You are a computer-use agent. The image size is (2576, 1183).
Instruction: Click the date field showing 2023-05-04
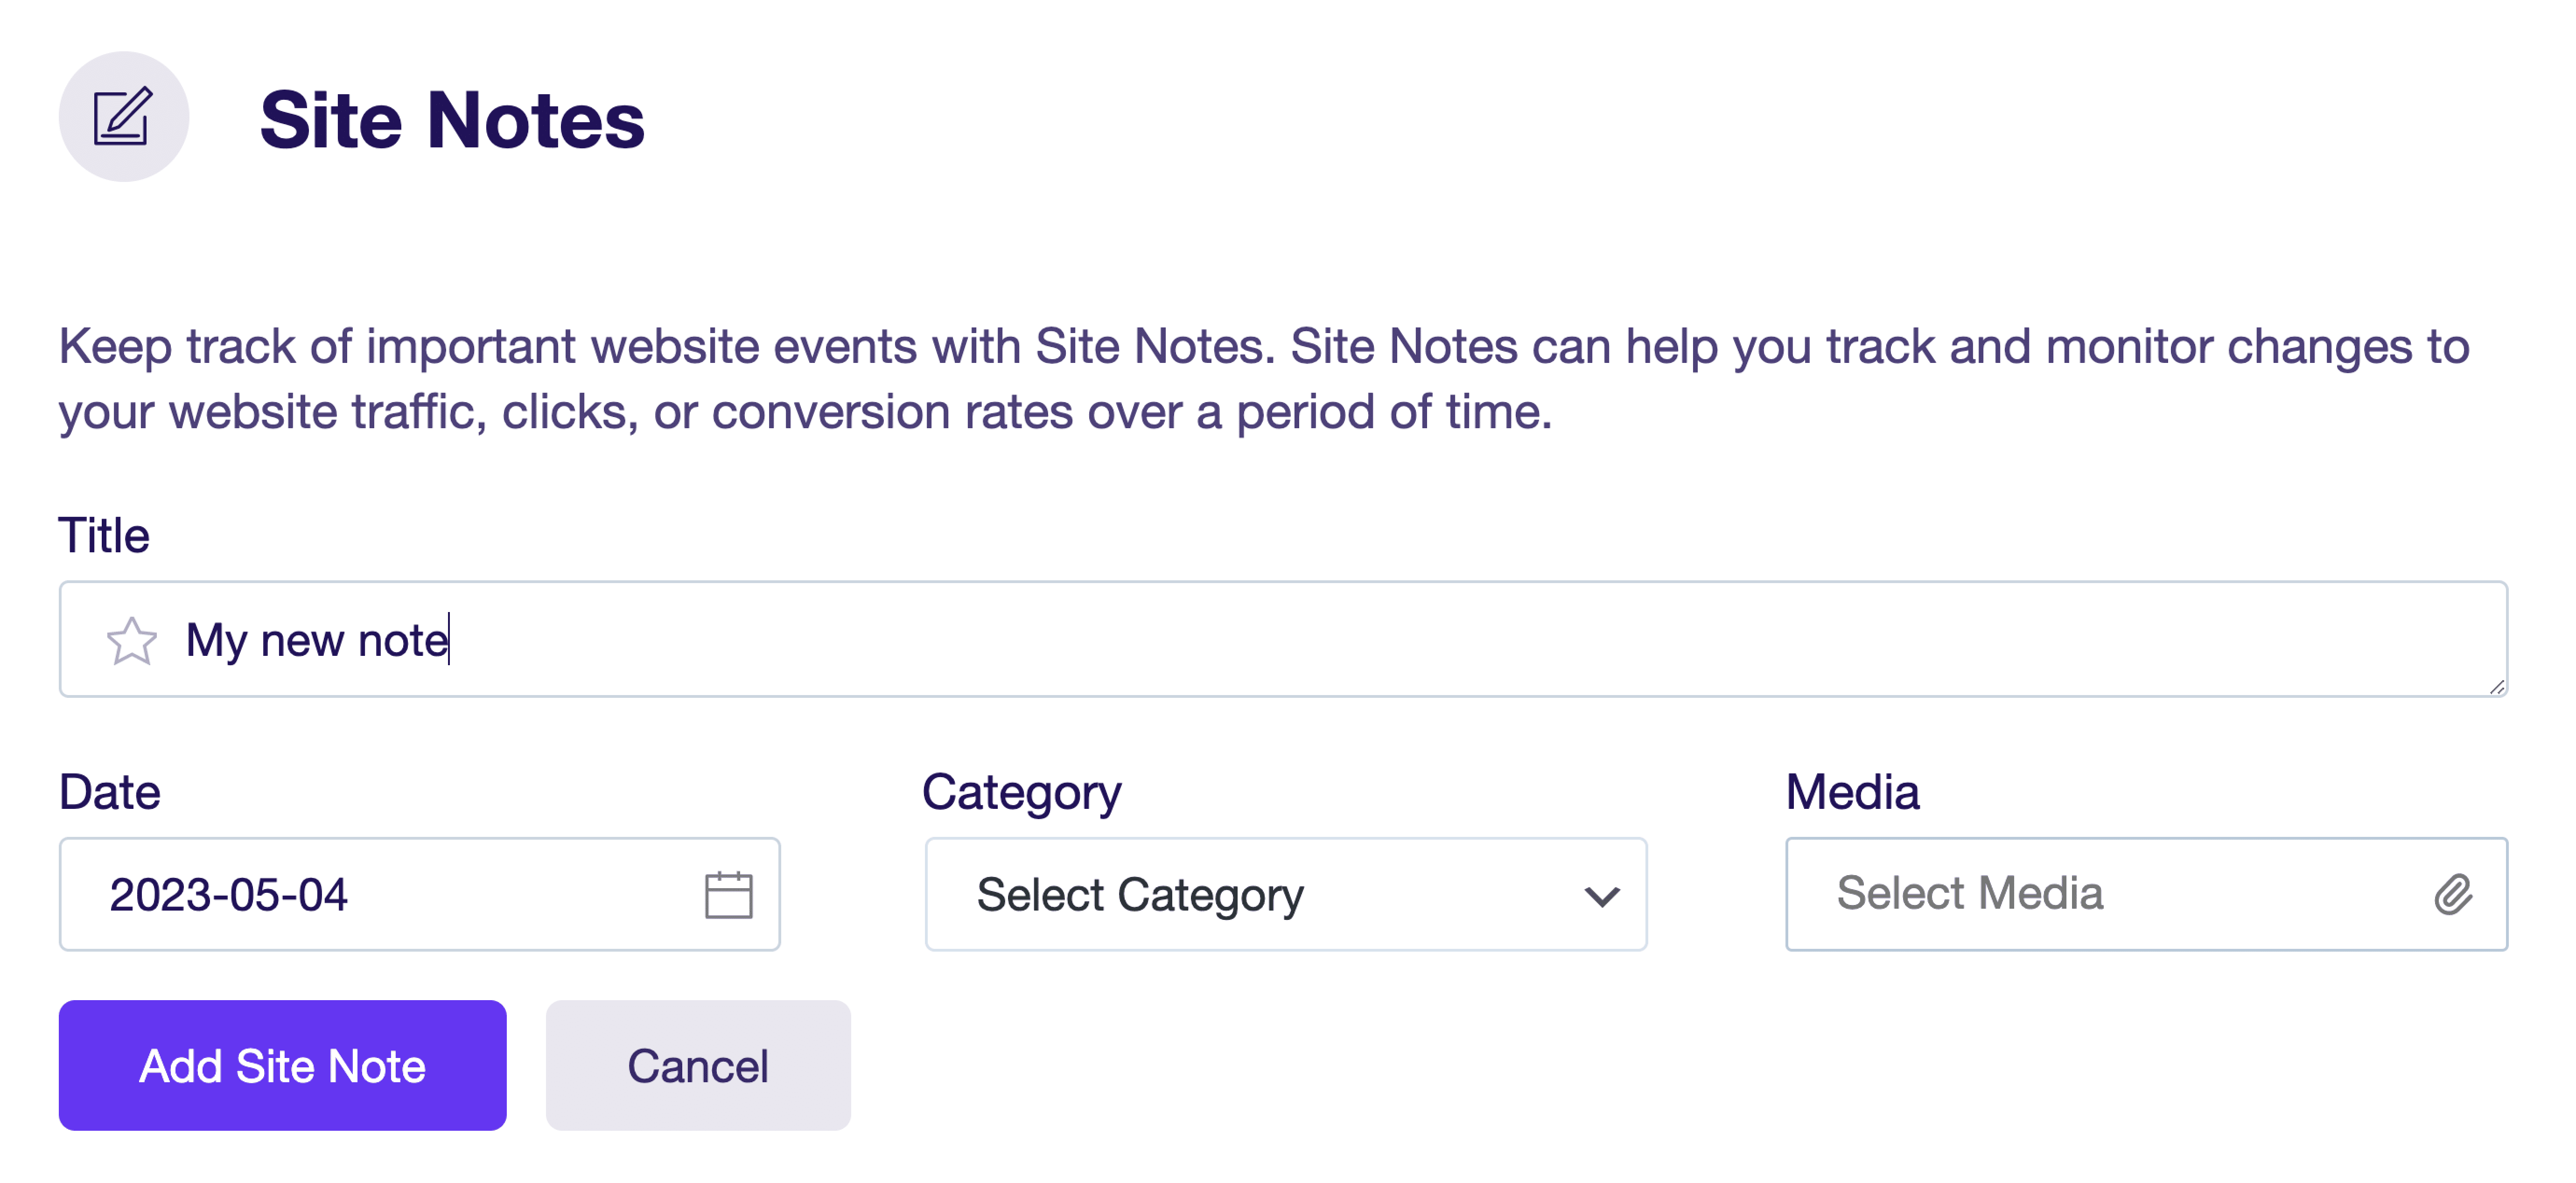[x=419, y=894]
